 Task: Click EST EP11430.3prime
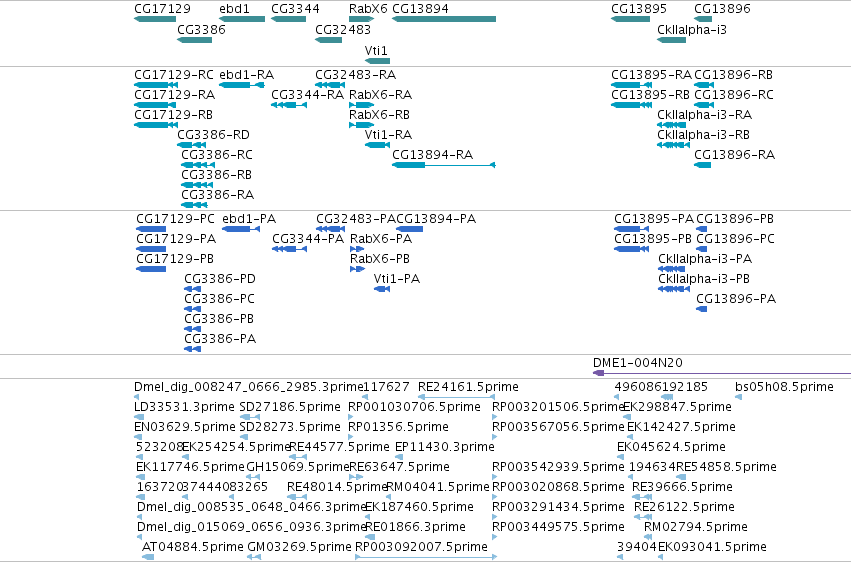(399, 457)
